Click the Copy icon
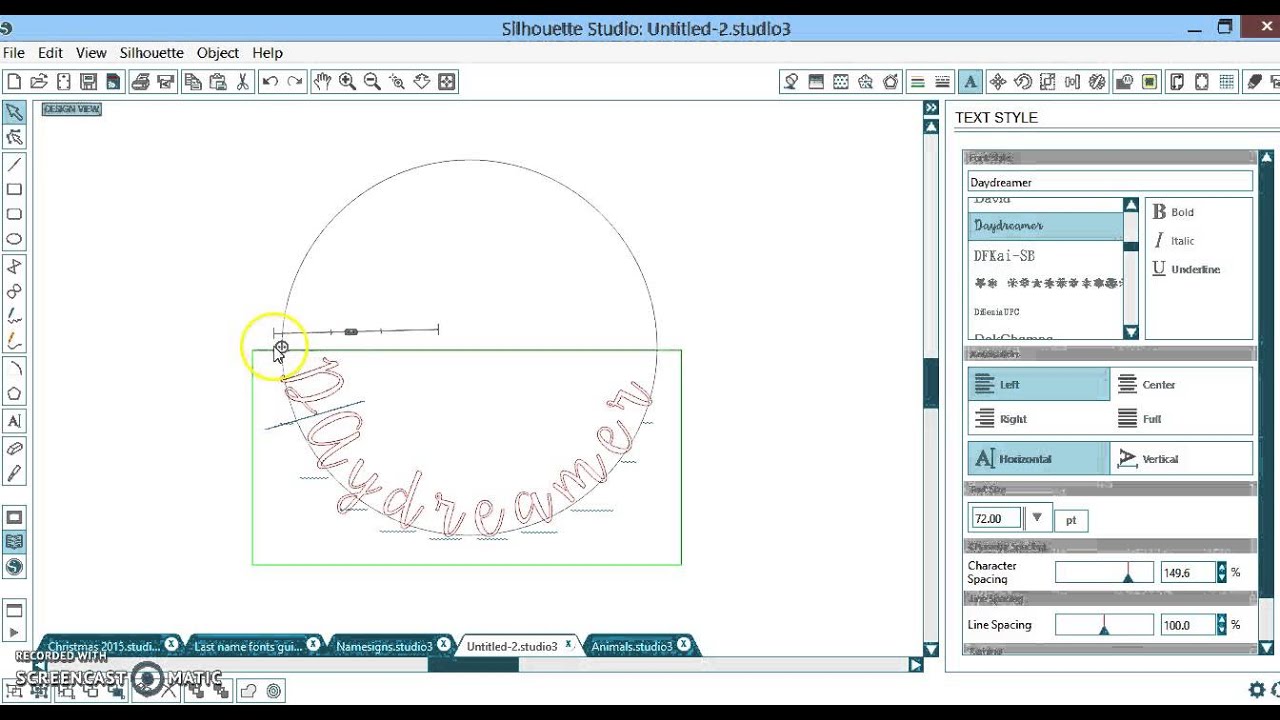1280x720 pixels. point(193,82)
